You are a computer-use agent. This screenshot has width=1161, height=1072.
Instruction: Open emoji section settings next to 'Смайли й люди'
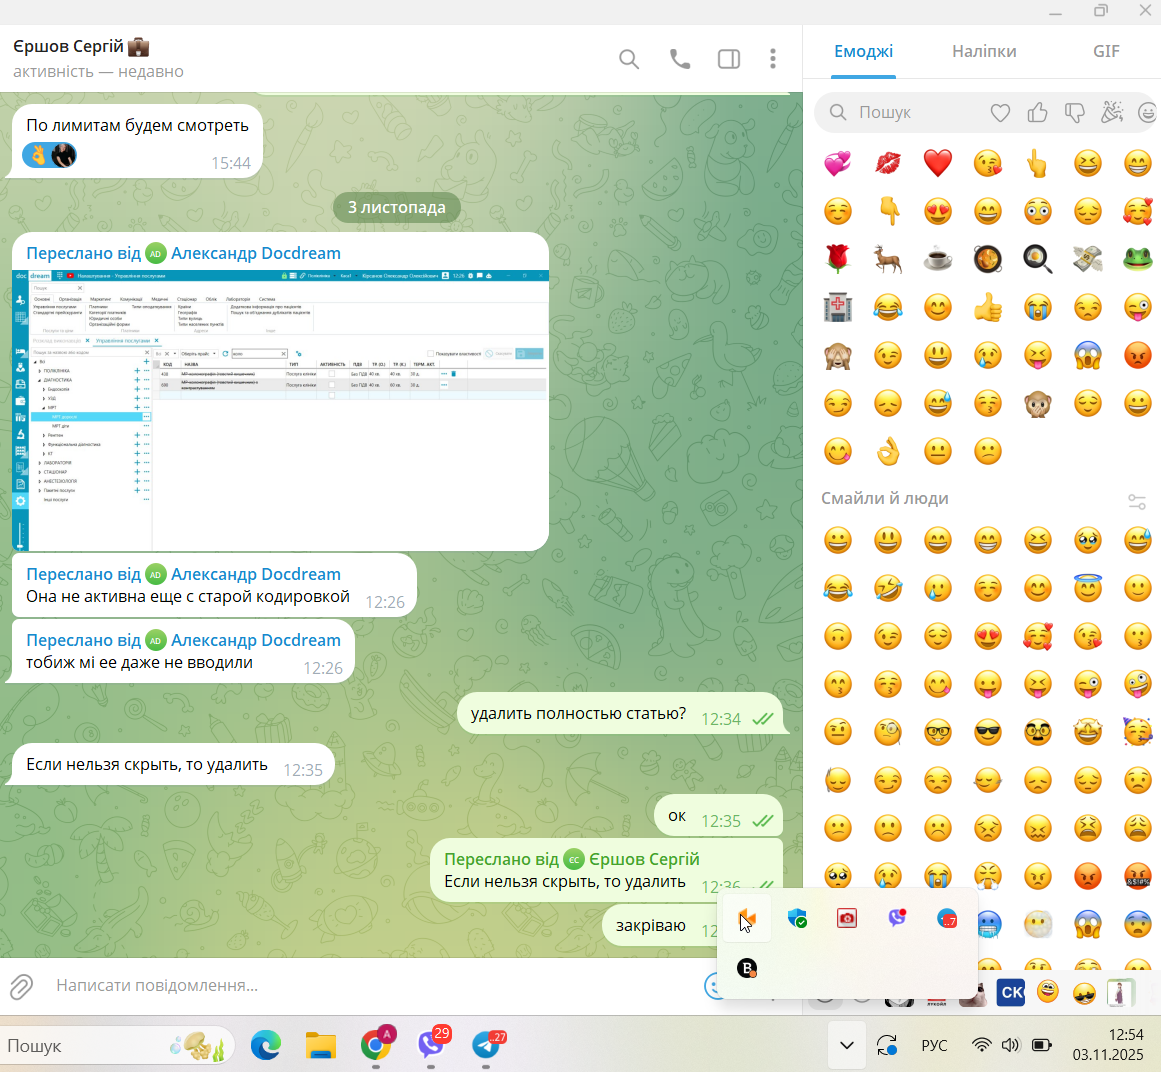click(1137, 502)
